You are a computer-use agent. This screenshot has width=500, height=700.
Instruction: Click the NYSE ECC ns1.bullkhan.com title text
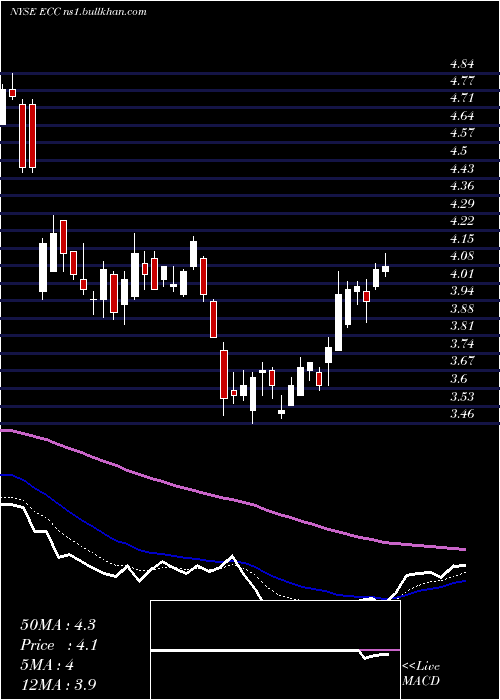pyautogui.click(x=79, y=12)
